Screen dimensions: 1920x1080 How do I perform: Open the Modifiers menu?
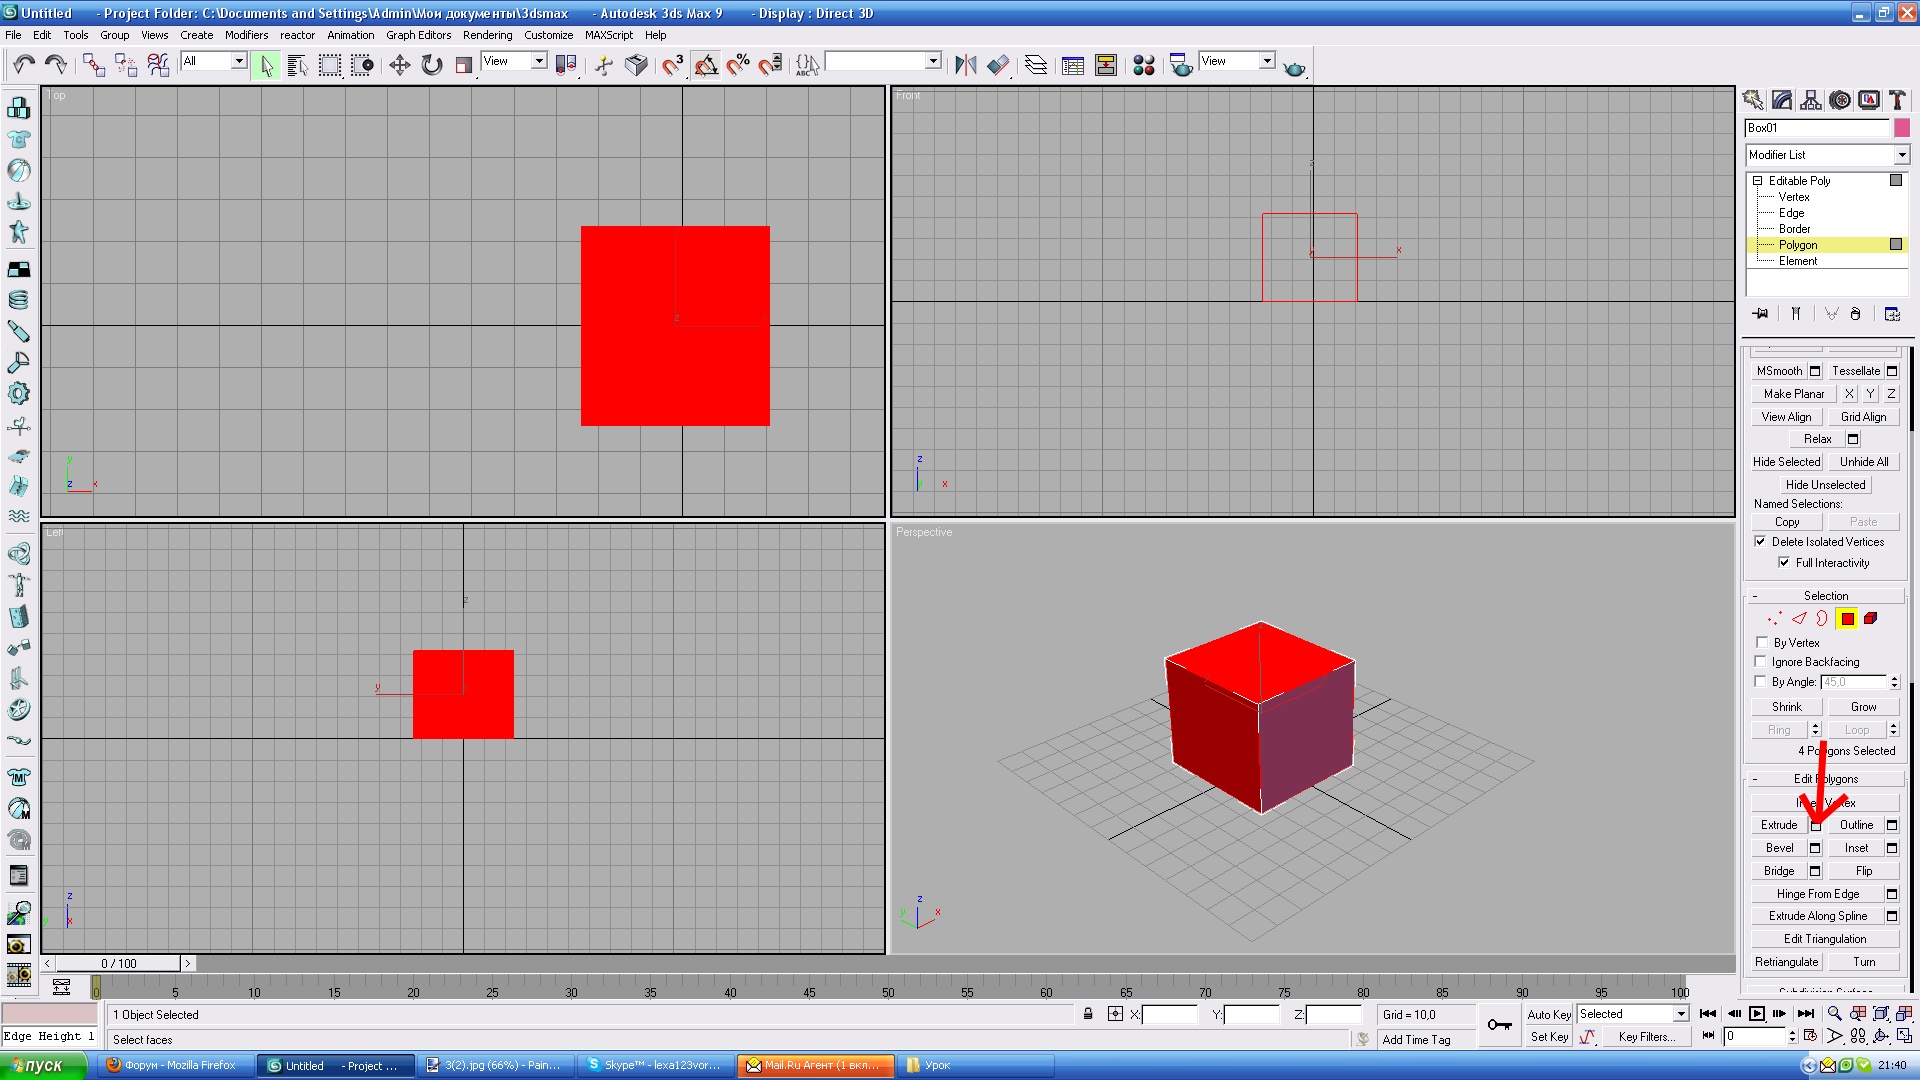(x=246, y=35)
